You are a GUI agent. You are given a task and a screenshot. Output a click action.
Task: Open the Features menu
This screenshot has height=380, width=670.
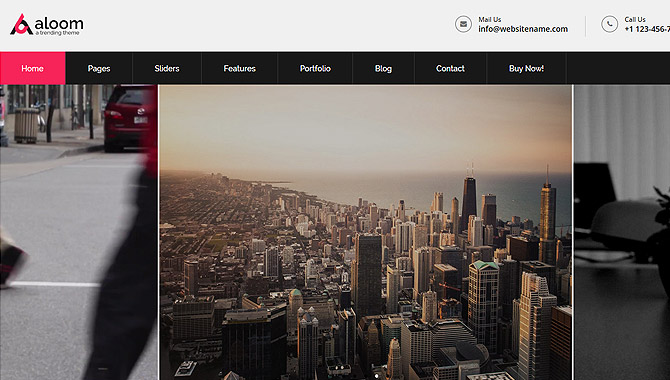[x=239, y=68]
